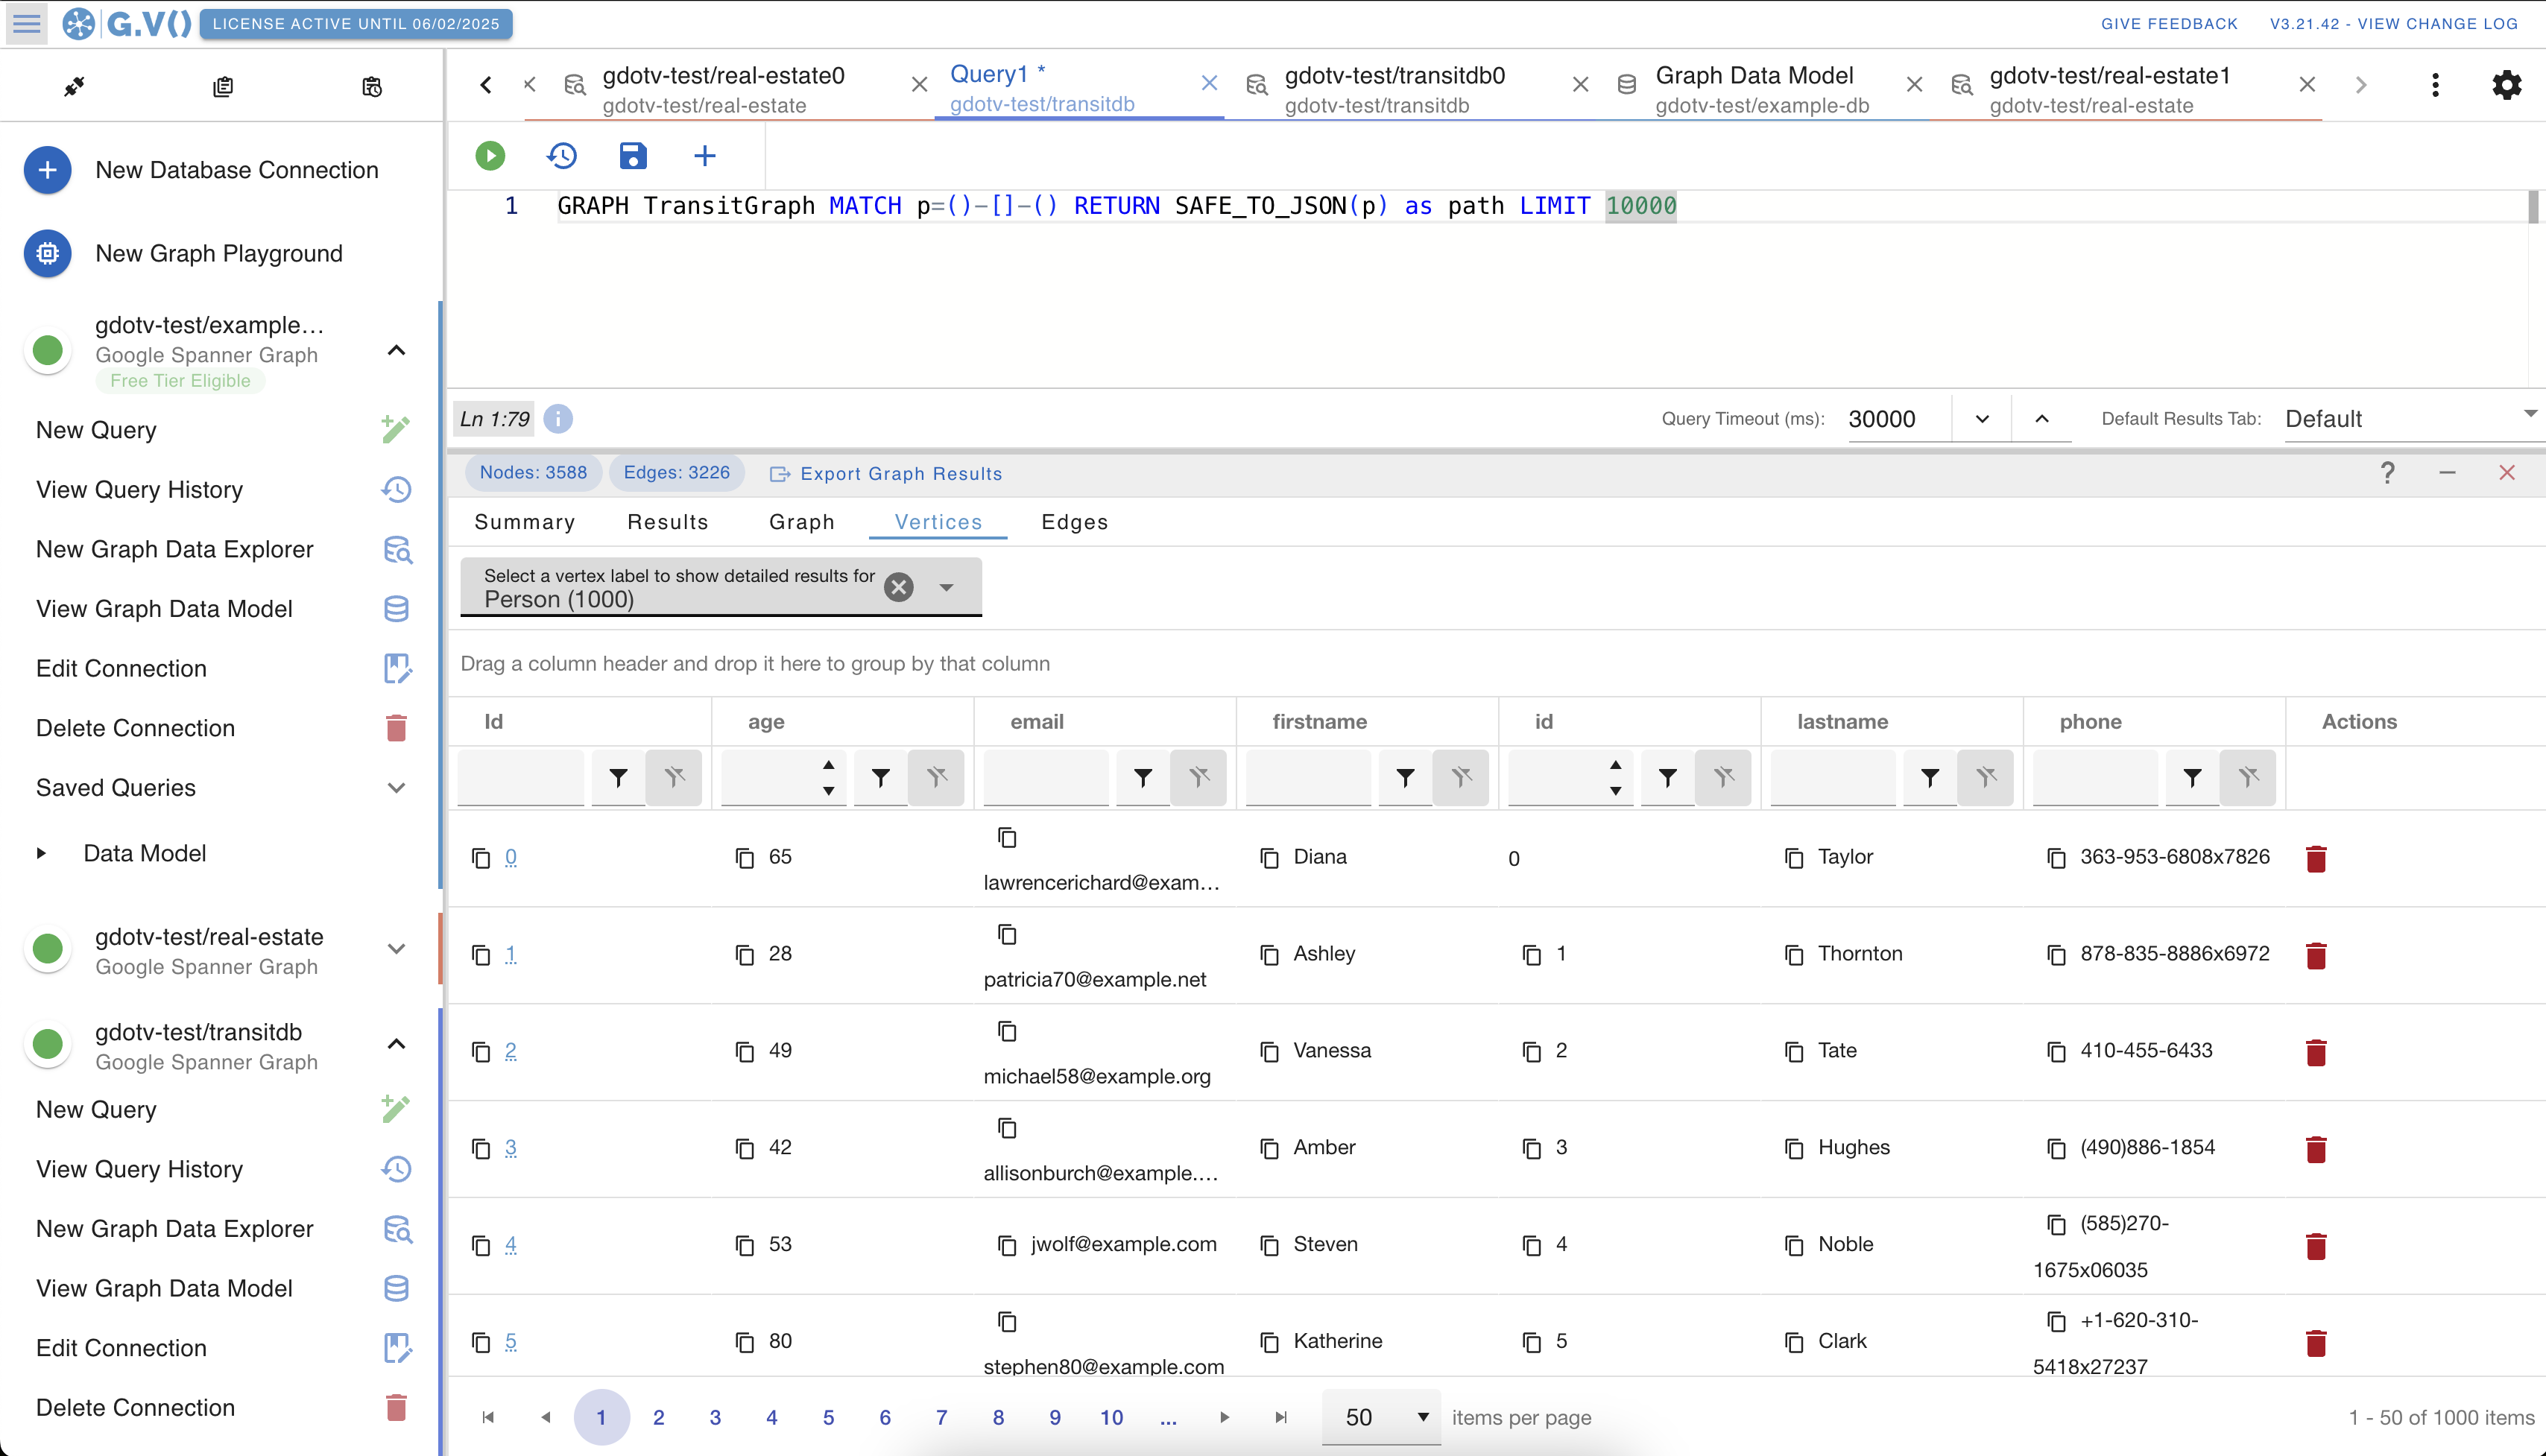Toggle age column ascending sort stepper

829,764
